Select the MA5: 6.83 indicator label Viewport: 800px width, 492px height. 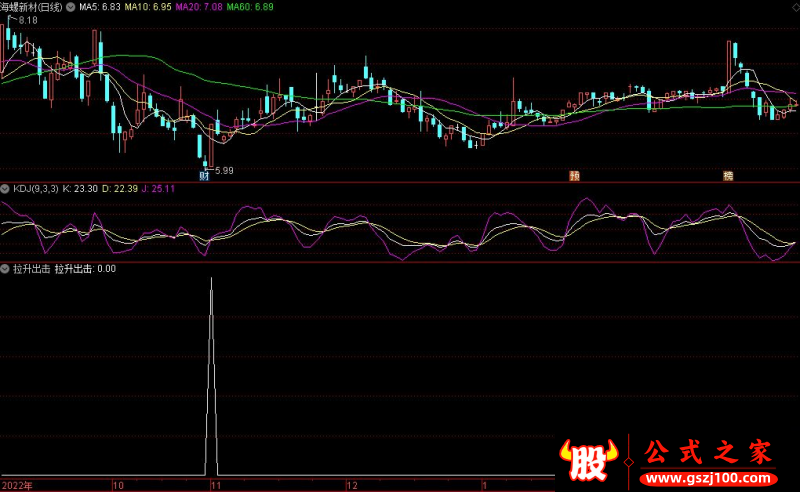pyautogui.click(x=99, y=7)
